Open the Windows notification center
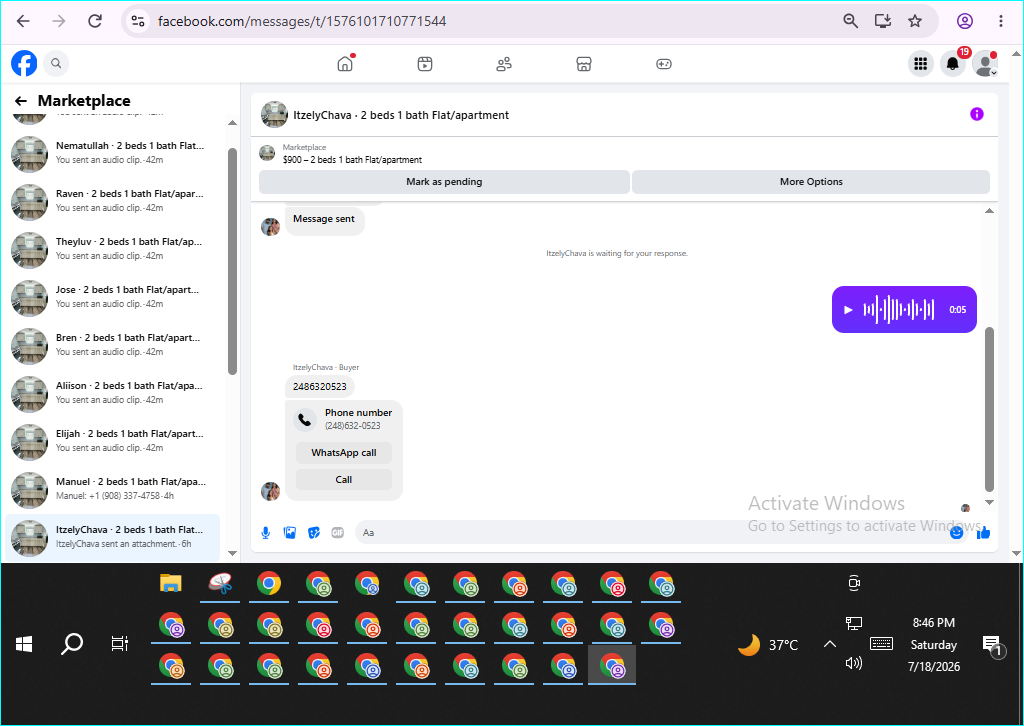The image size is (1024, 726). click(x=993, y=646)
